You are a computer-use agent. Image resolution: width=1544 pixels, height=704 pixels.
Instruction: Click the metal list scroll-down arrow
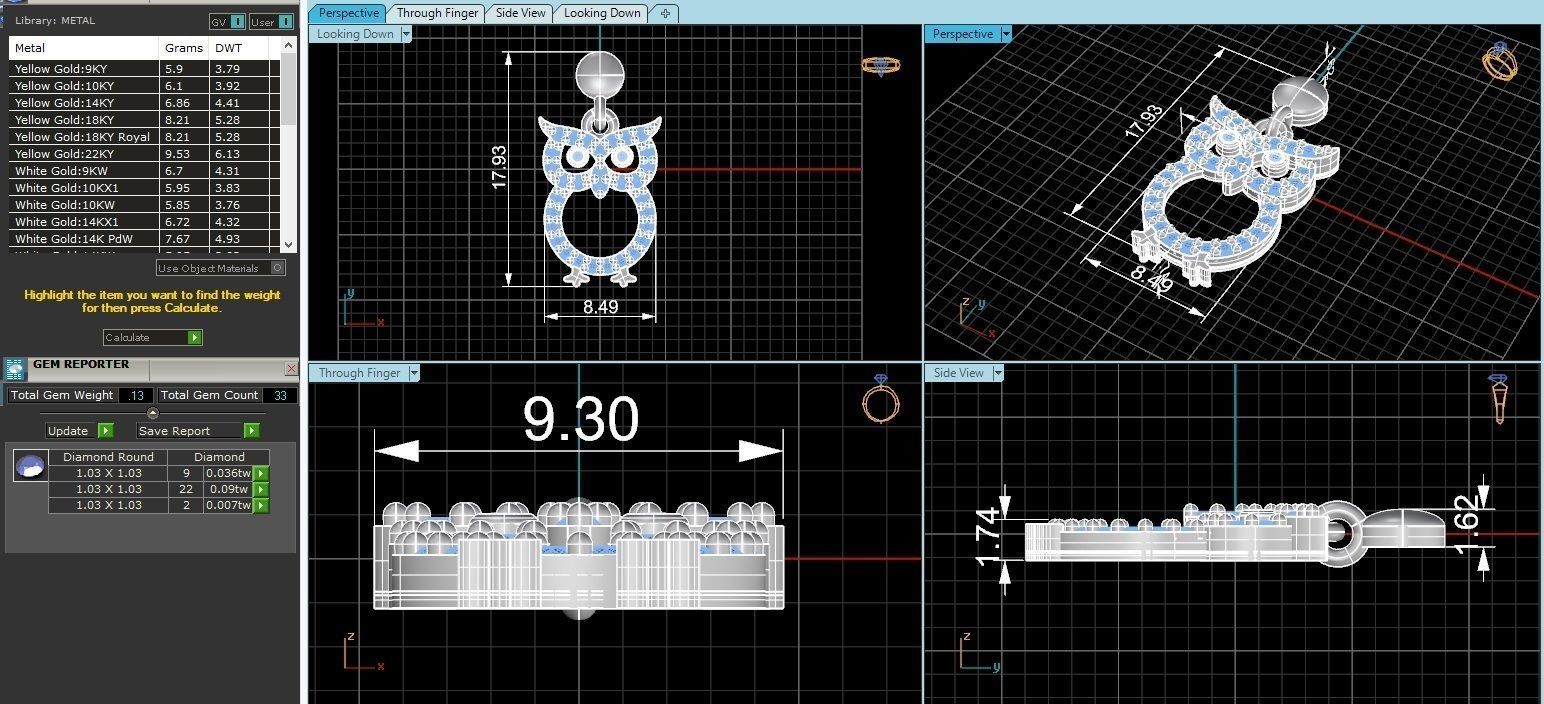[x=289, y=244]
